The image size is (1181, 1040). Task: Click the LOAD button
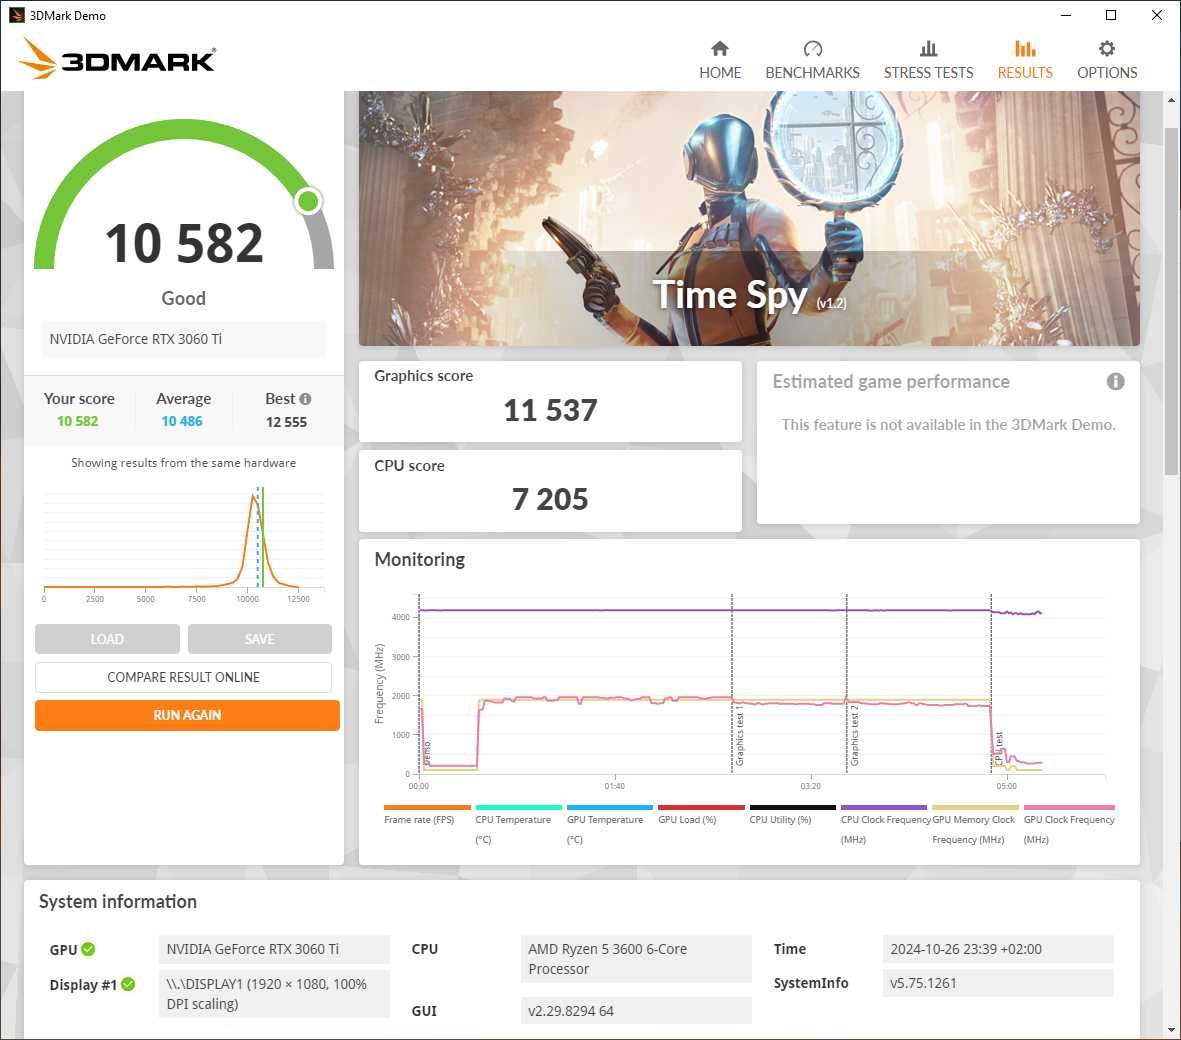(107, 639)
